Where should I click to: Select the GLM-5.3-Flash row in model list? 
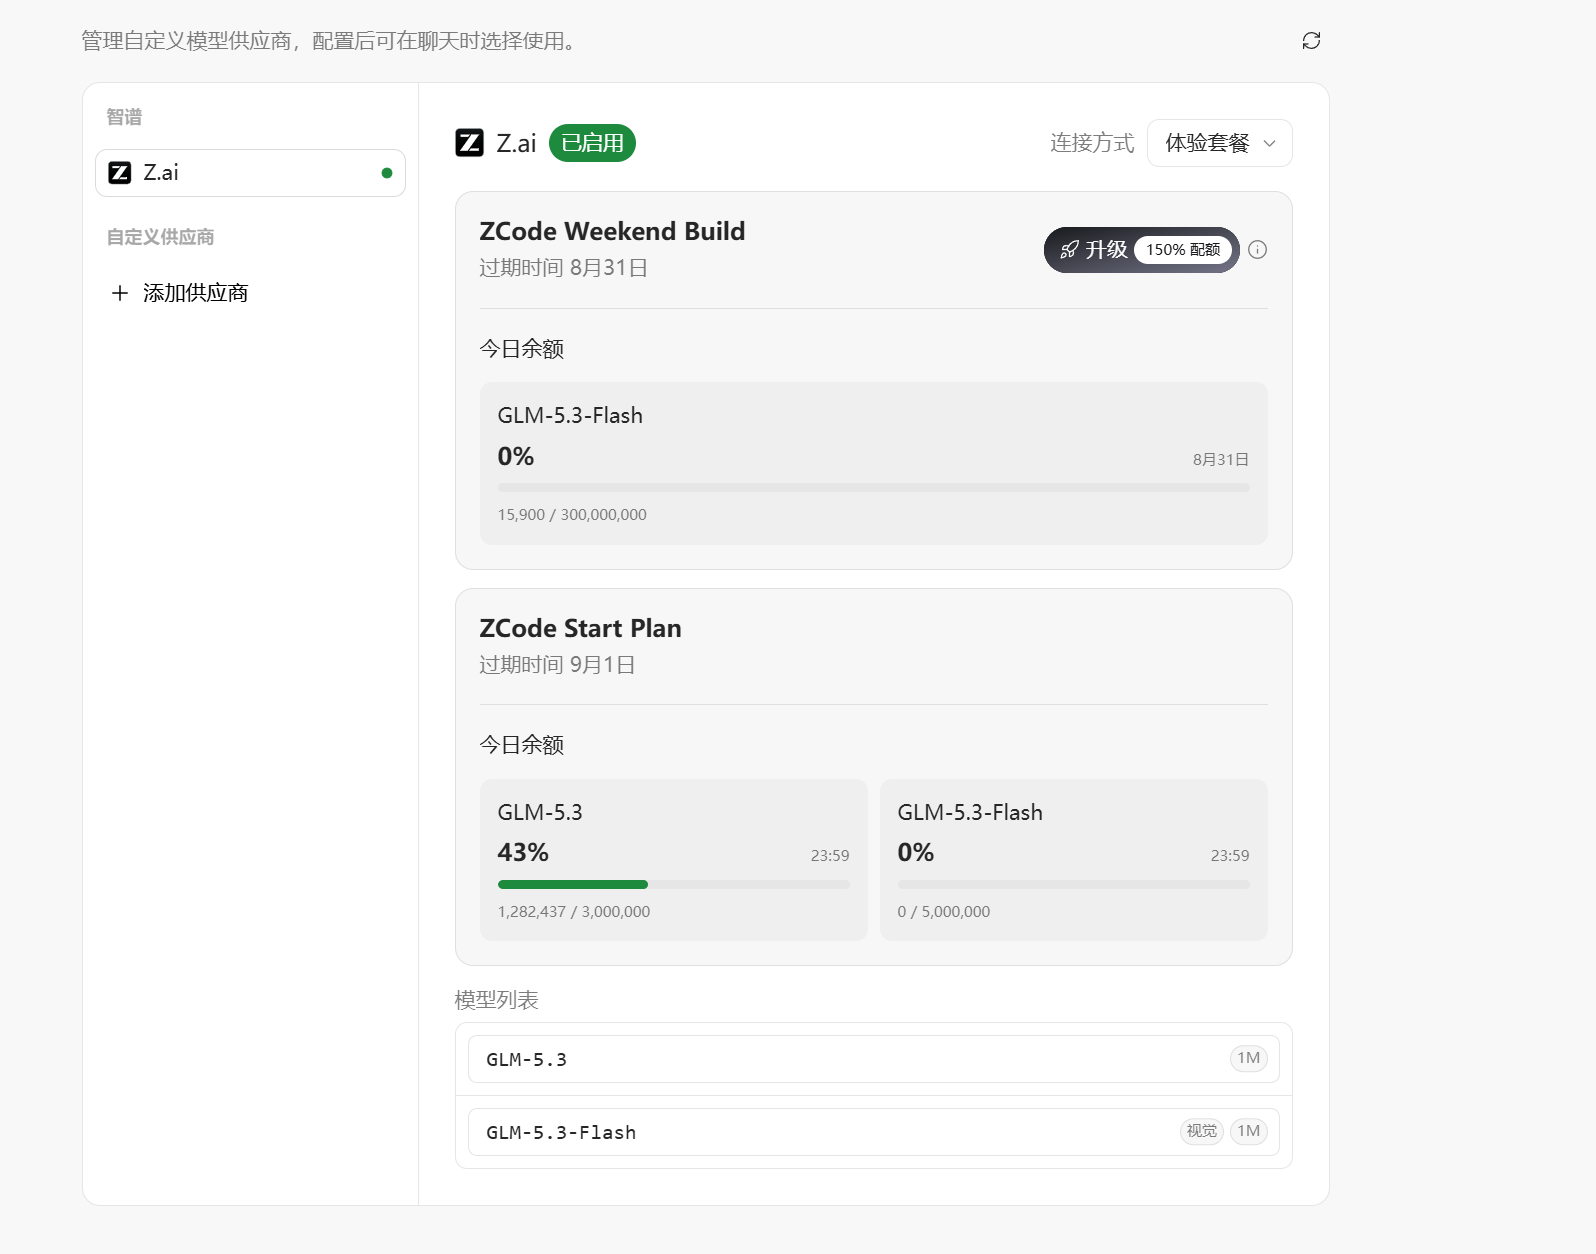pos(874,1132)
